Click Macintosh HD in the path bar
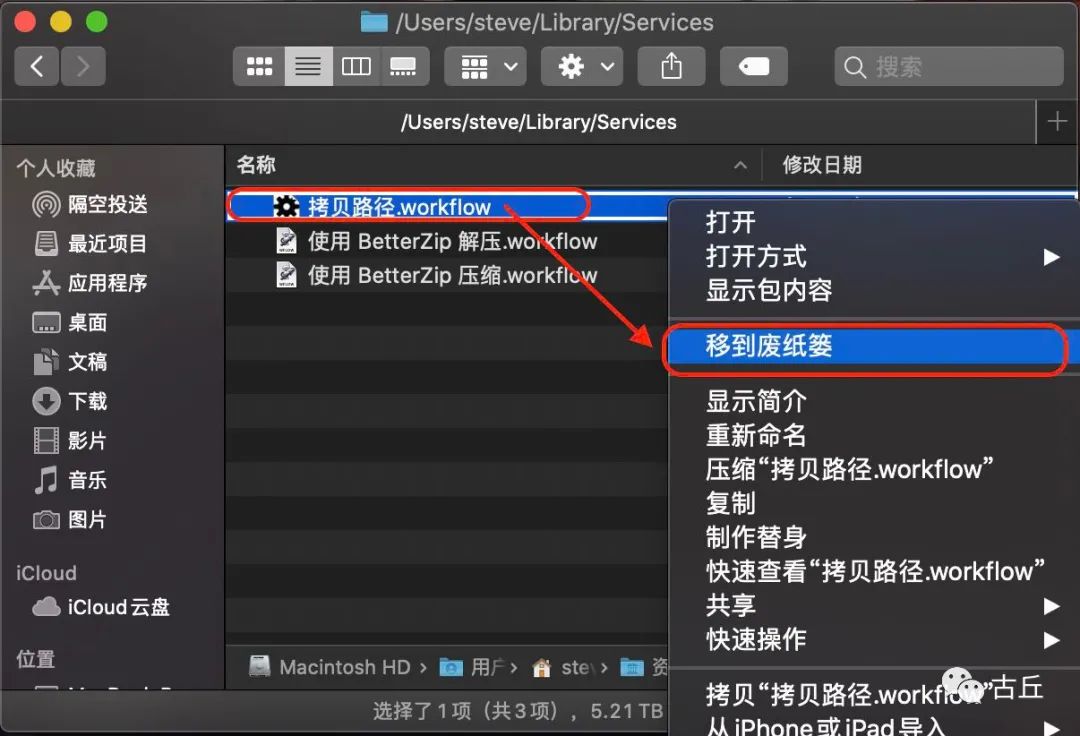This screenshot has height=736, width=1080. [329, 667]
